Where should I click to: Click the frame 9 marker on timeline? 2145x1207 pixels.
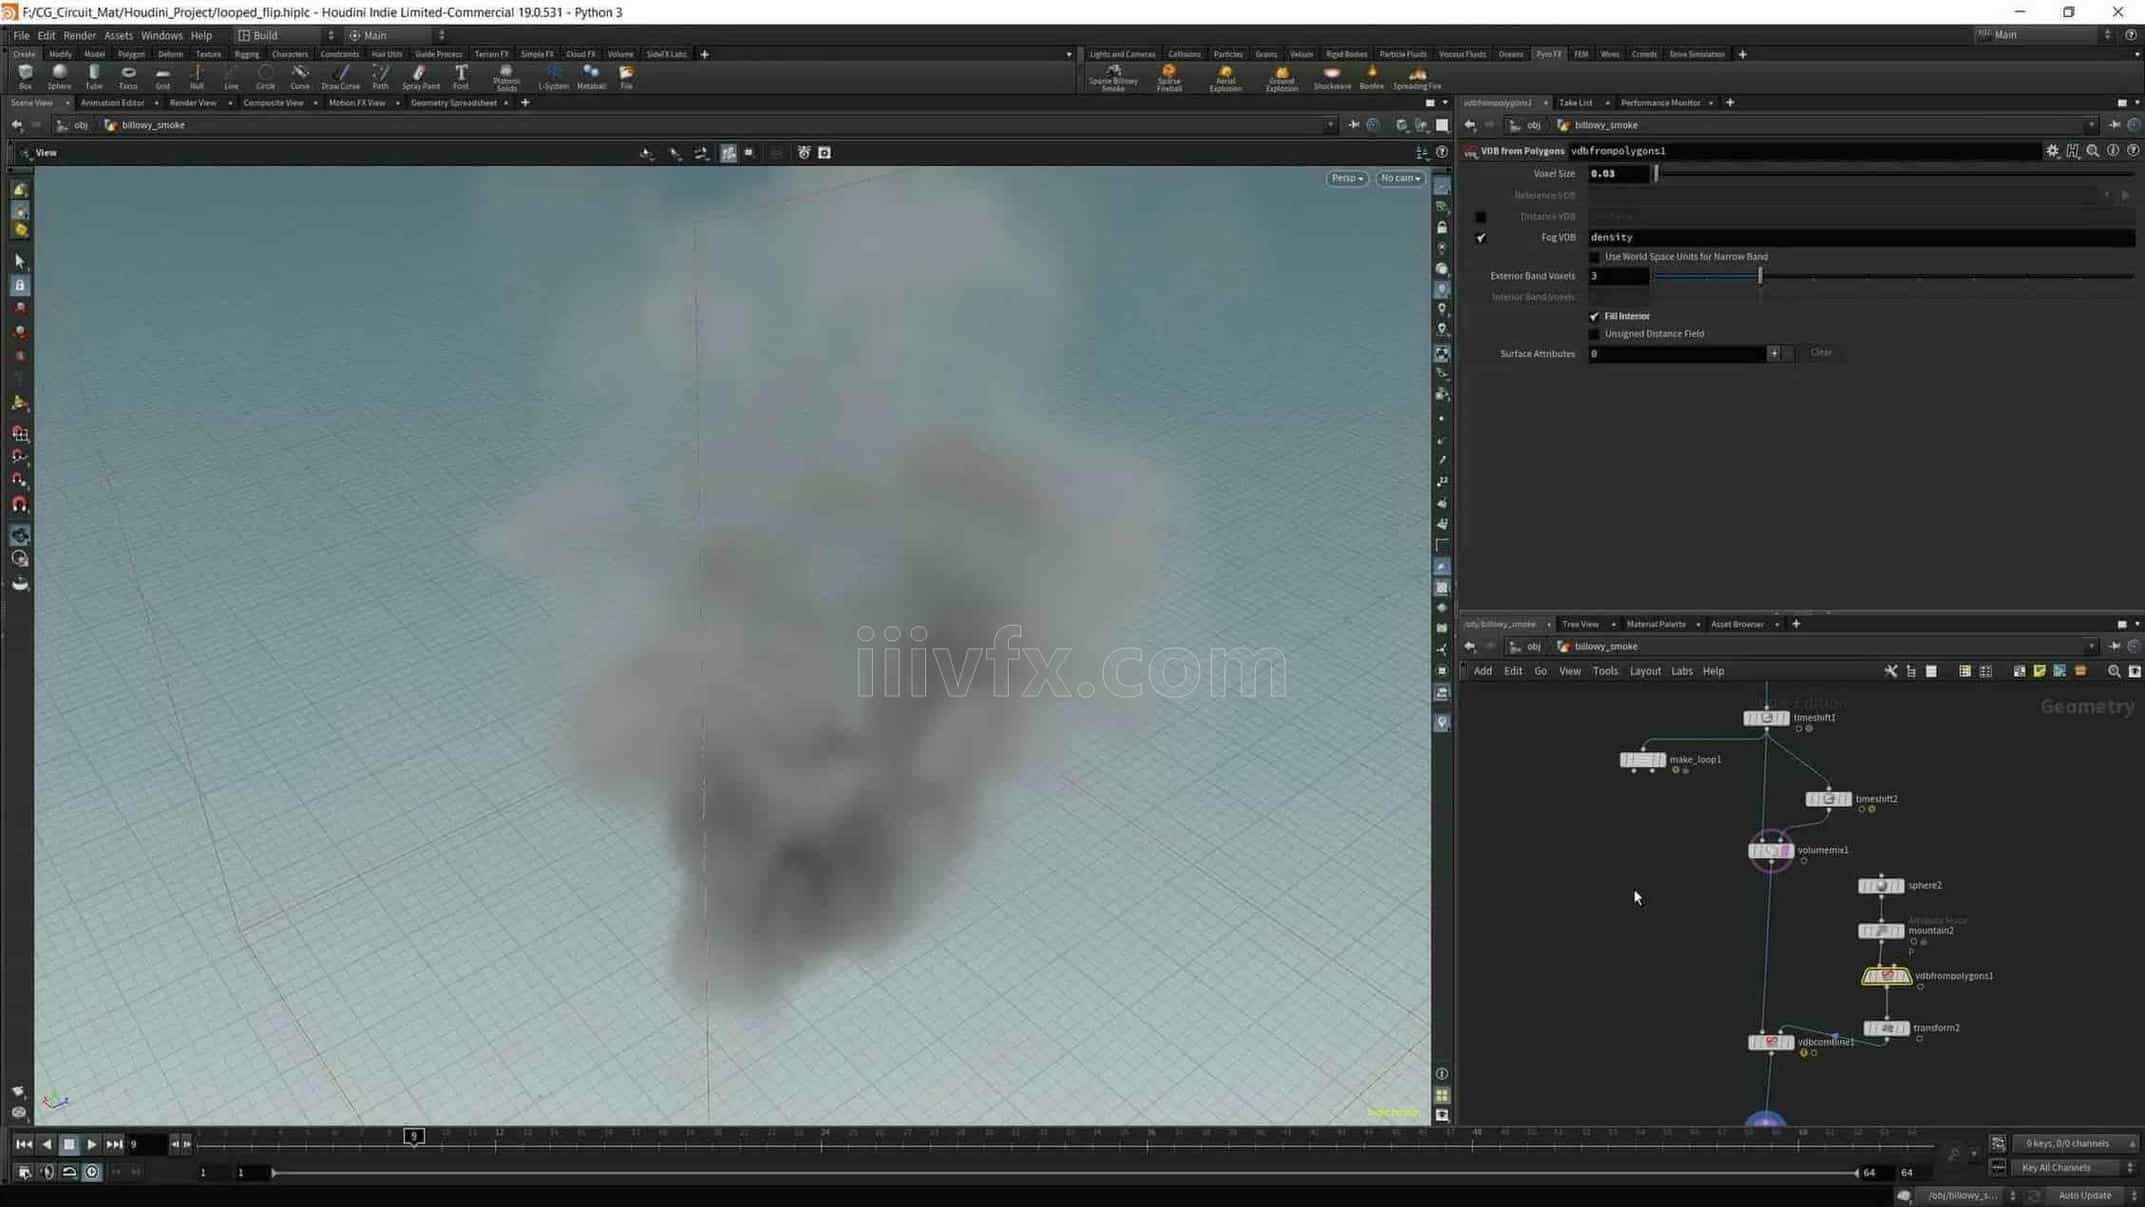(413, 1136)
